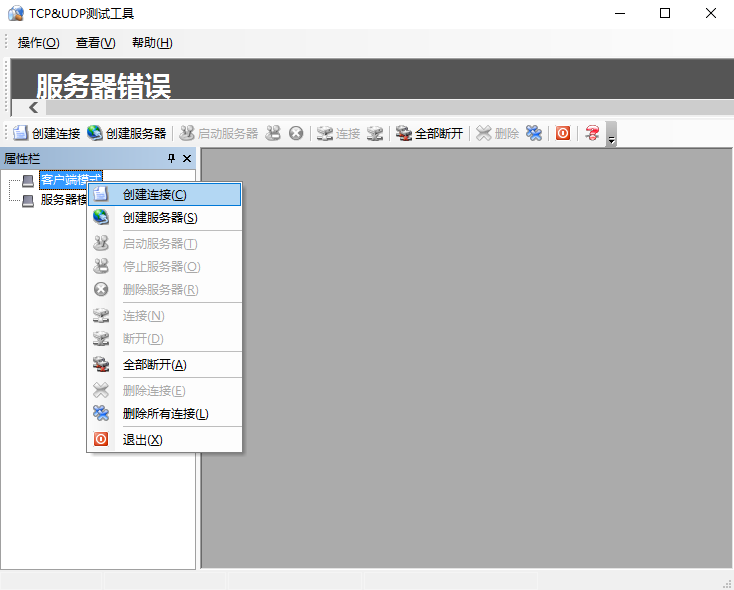Click the 客户端模式 tree node icon
734x590 pixels.
pyautogui.click(x=28, y=181)
